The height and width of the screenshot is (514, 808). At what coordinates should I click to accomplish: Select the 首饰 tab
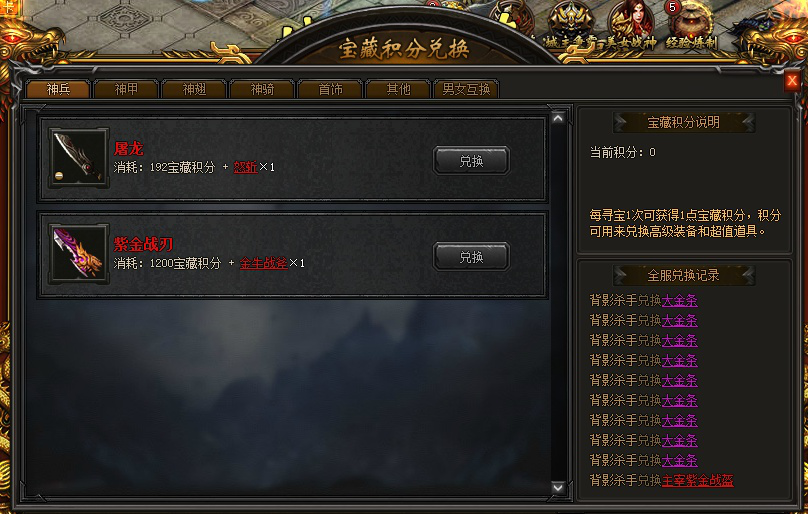click(330, 89)
